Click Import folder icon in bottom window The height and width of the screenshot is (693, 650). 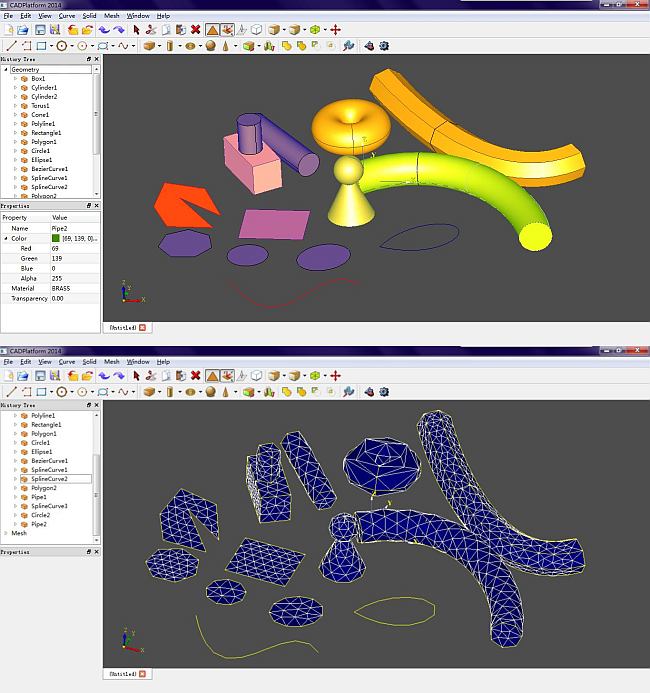73,376
